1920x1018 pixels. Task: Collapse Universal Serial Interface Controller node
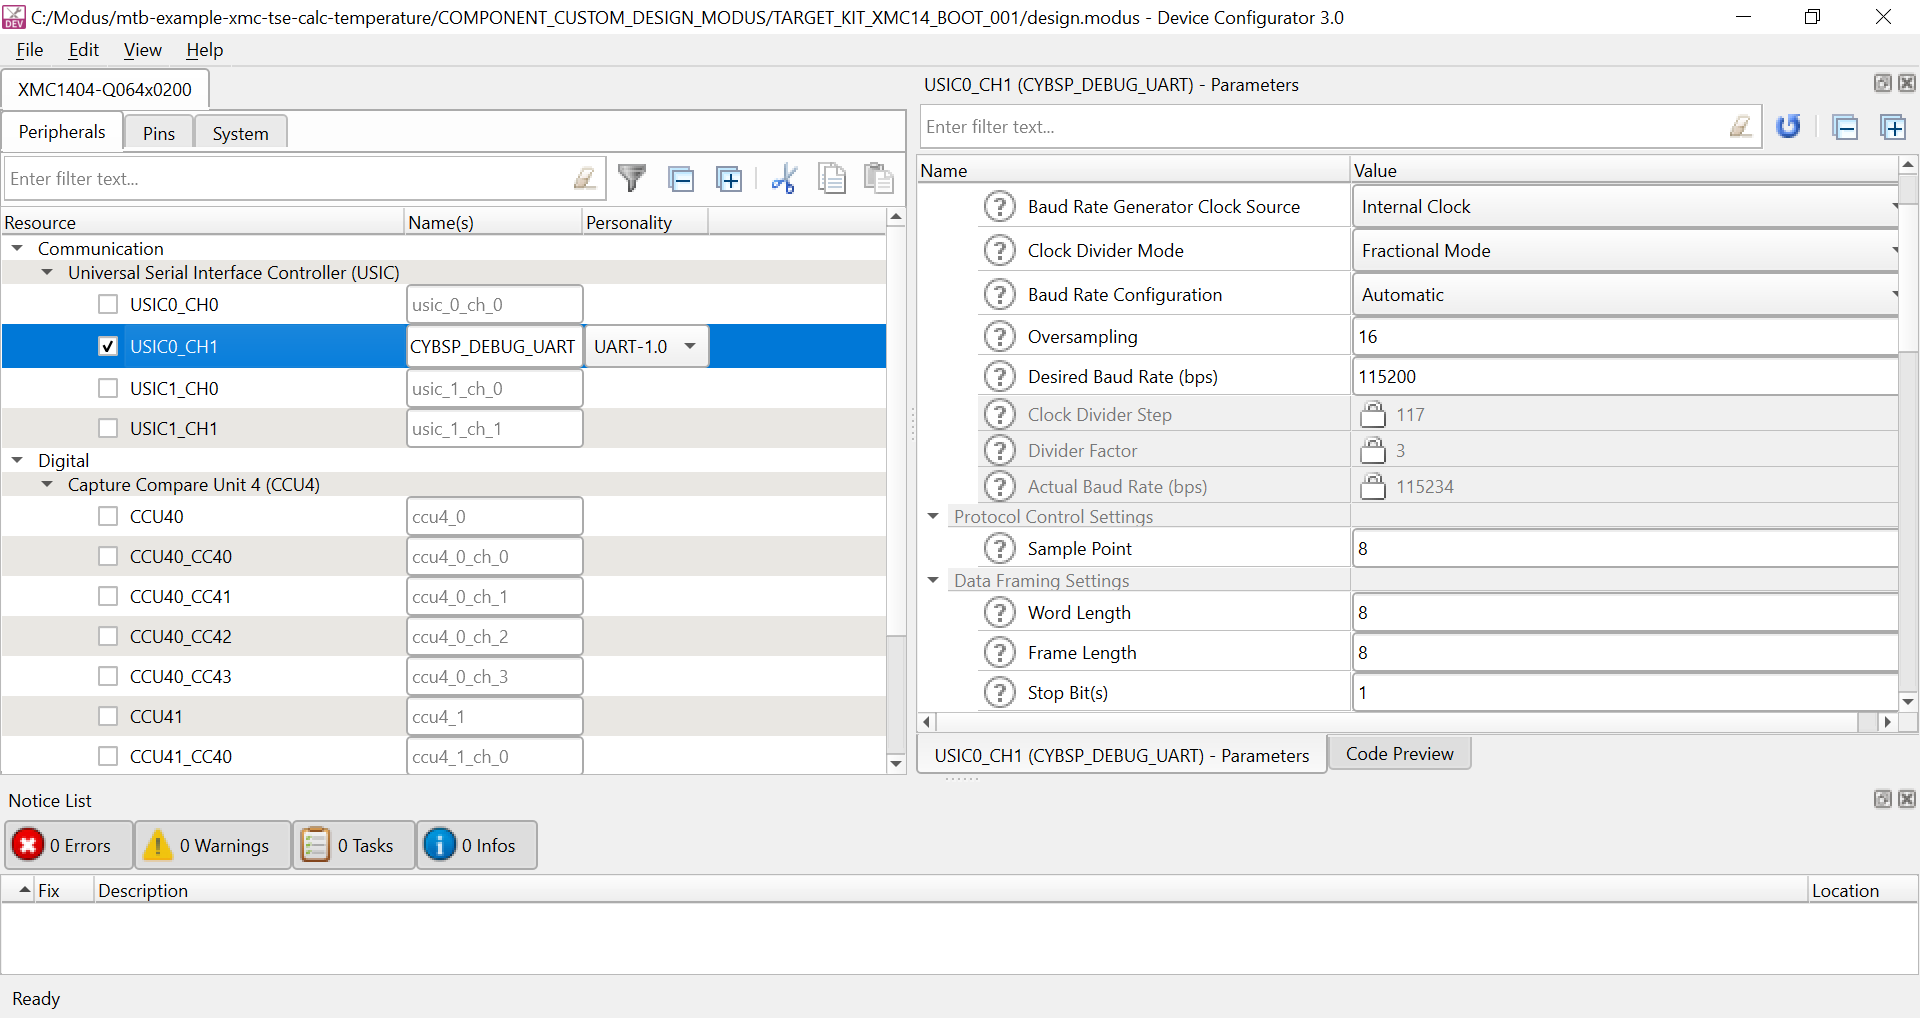point(47,272)
